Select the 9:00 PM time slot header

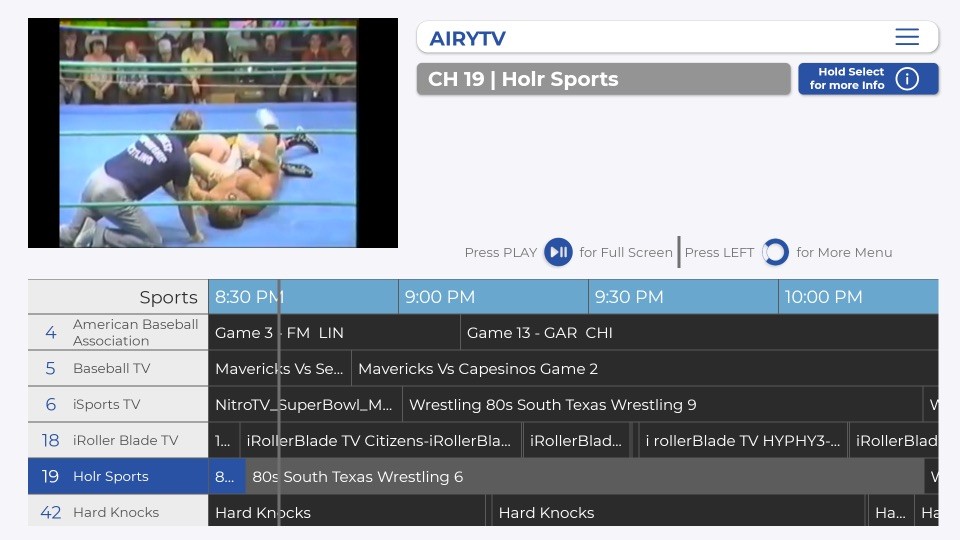click(x=493, y=297)
